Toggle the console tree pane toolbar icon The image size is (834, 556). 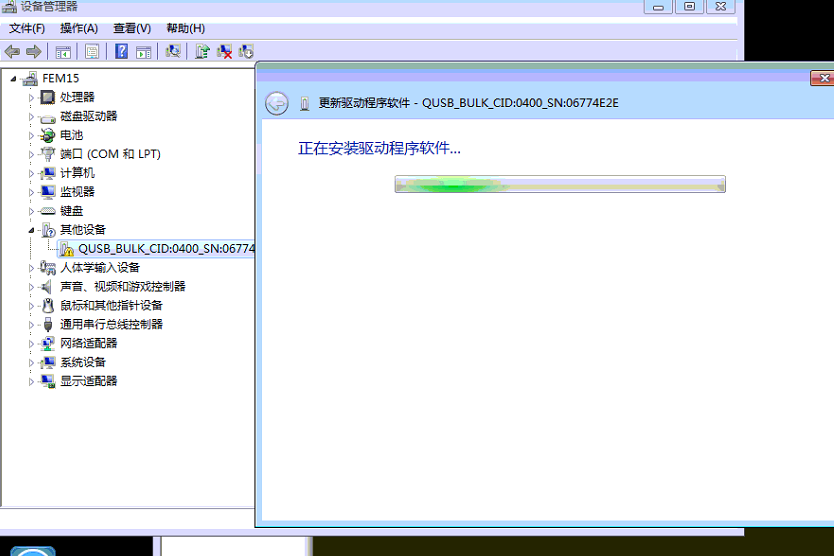pyautogui.click(x=63, y=52)
